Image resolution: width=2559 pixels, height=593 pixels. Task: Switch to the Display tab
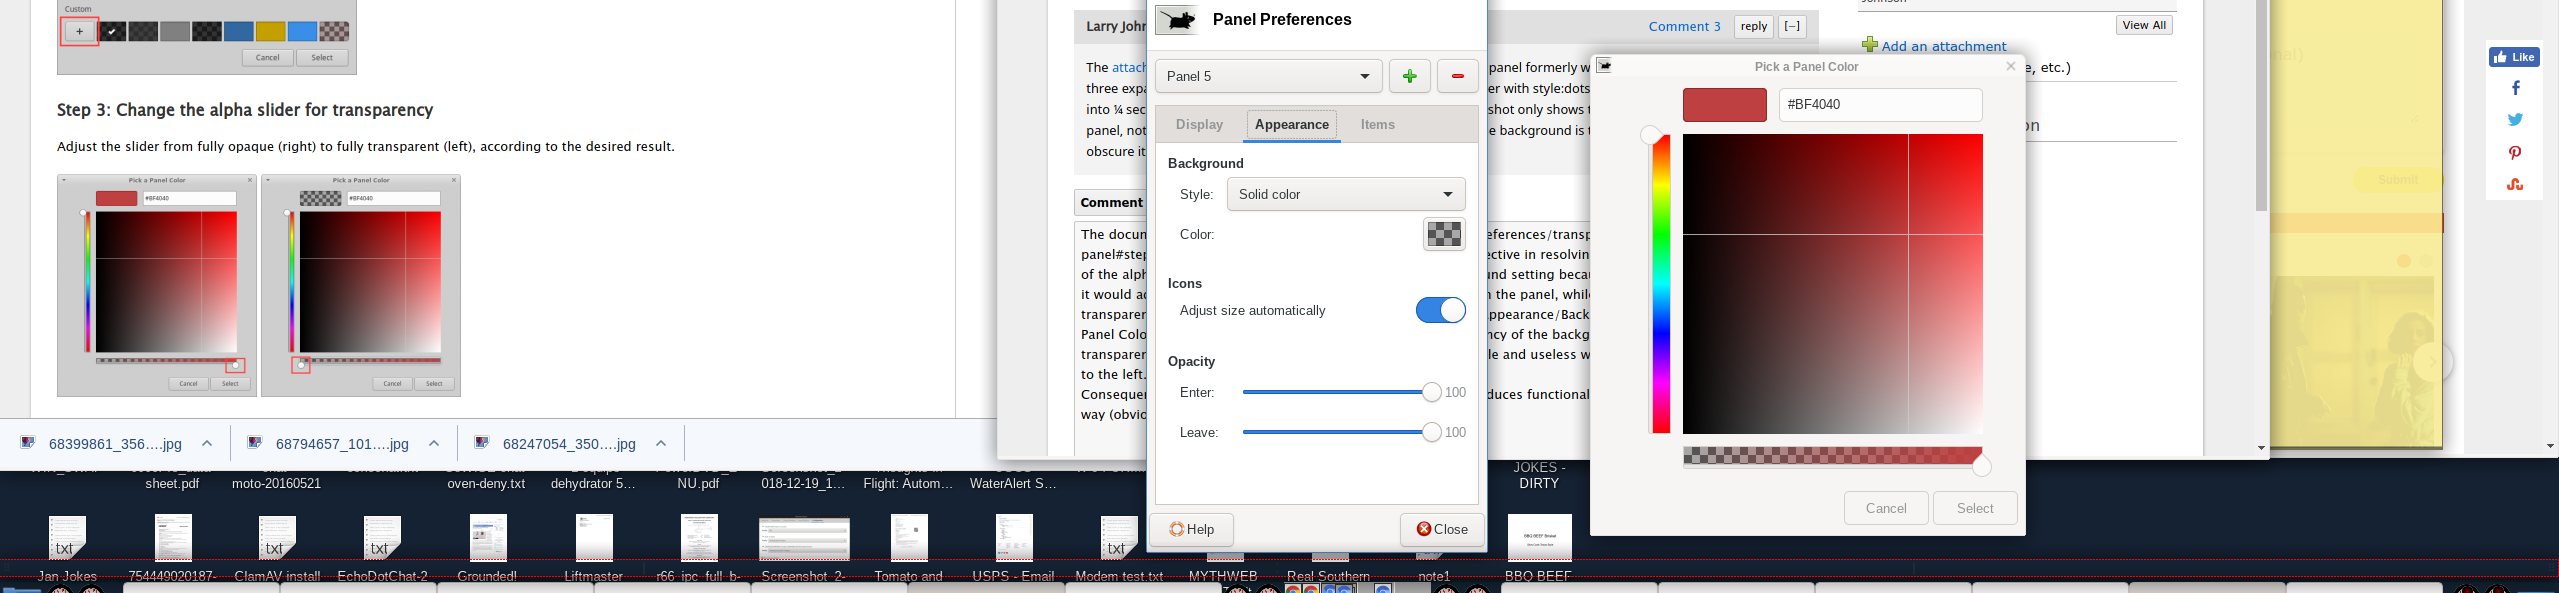point(1199,125)
